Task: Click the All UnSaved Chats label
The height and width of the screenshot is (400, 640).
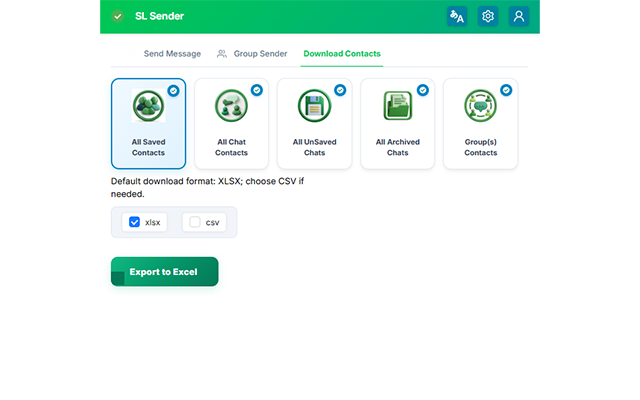Action: 314,147
